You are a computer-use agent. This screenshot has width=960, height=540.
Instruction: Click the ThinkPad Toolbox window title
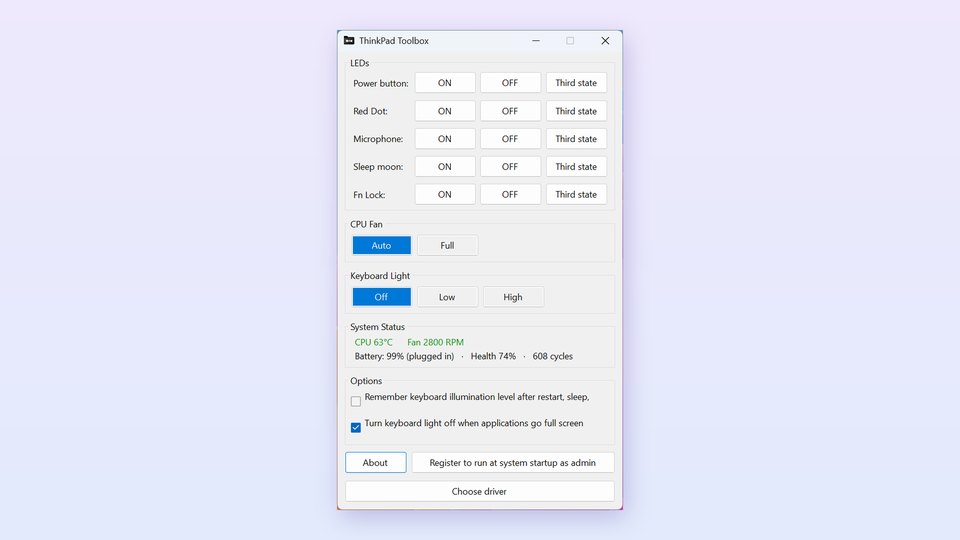click(394, 40)
